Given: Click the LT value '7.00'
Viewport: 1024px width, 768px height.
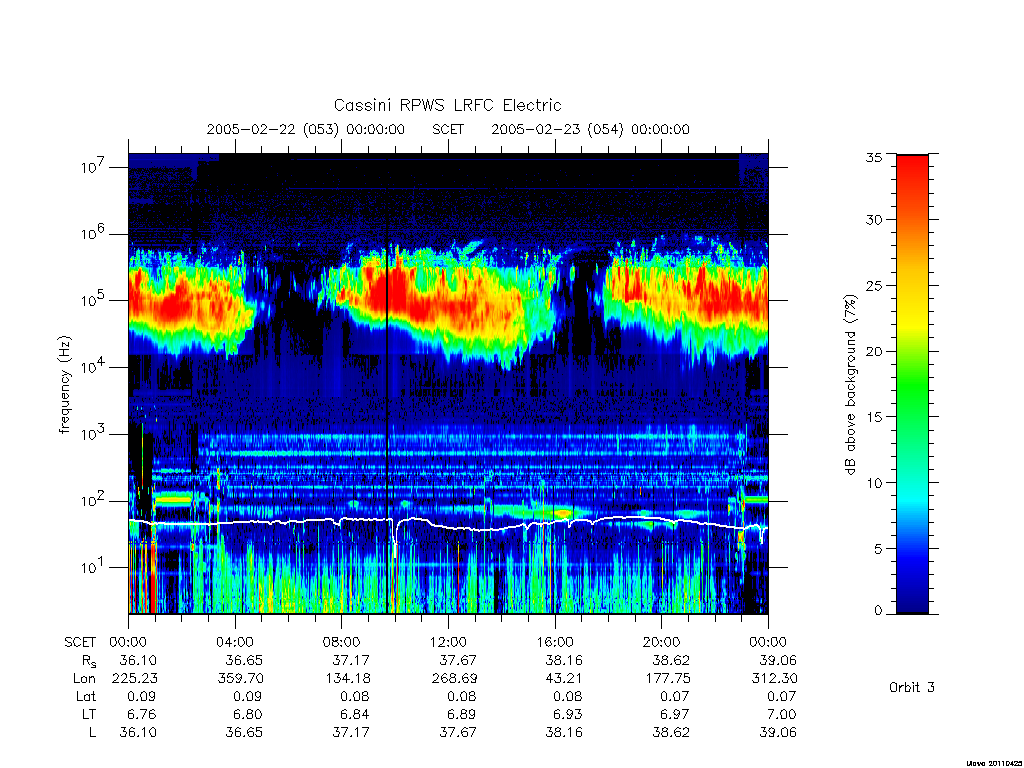Looking at the screenshot, I should [782, 714].
